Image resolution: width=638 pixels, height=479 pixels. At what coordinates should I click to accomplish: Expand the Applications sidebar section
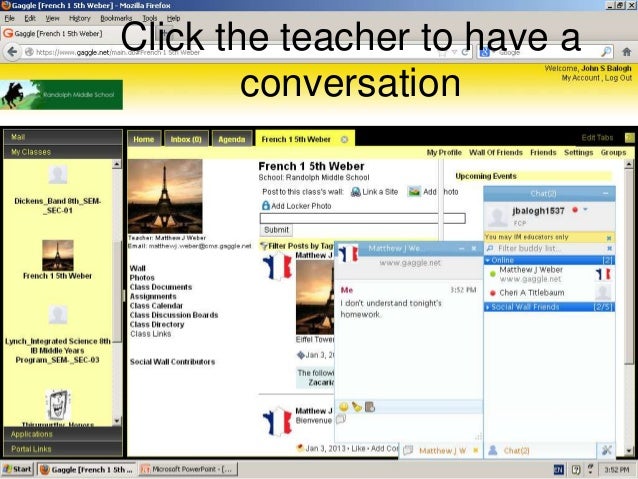pos(63,434)
